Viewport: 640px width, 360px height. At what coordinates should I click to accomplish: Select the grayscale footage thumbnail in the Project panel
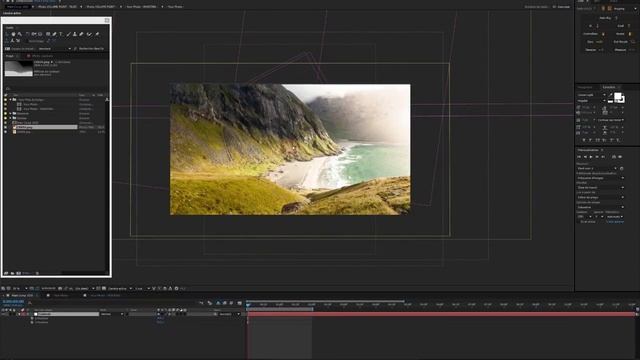(18, 69)
